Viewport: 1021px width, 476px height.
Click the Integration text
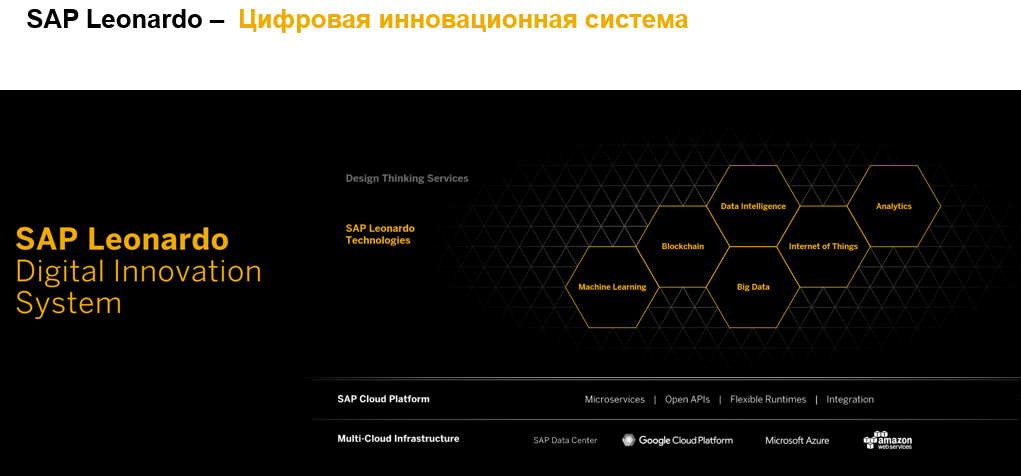pos(850,399)
